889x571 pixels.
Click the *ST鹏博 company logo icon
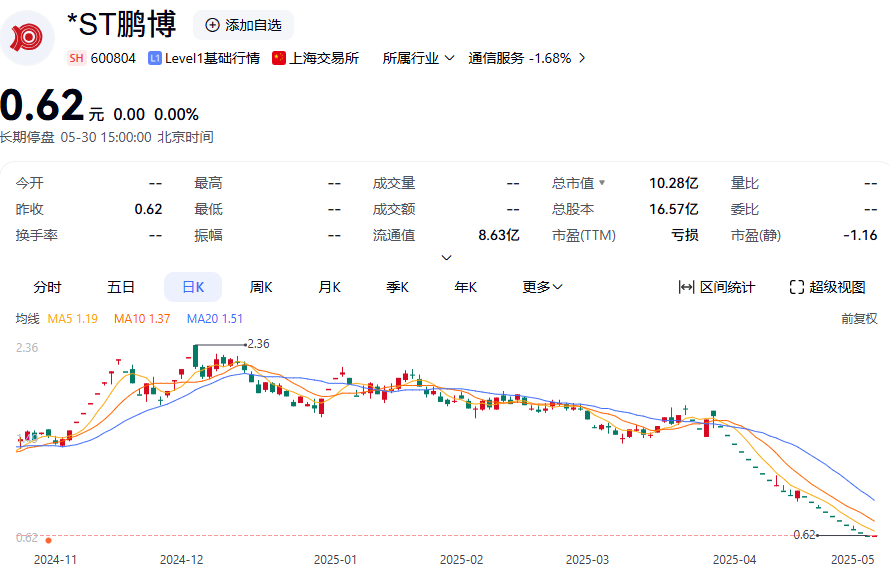[x=29, y=37]
